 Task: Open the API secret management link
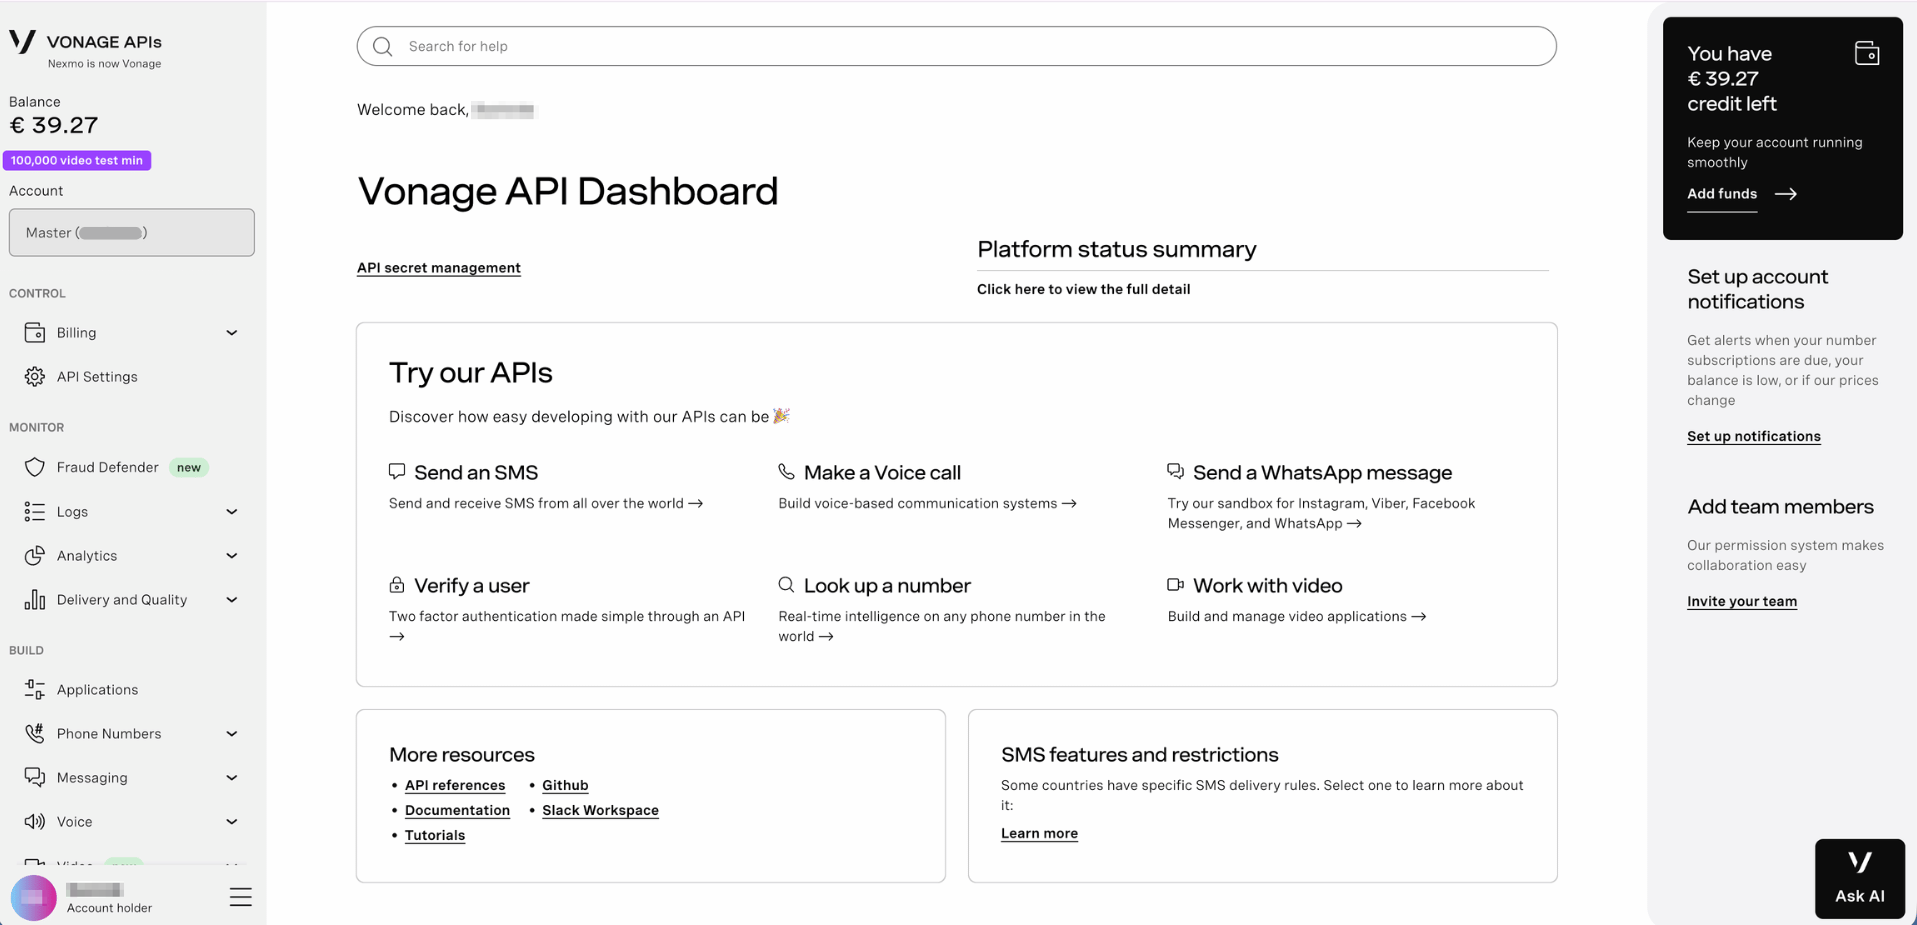(x=439, y=267)
